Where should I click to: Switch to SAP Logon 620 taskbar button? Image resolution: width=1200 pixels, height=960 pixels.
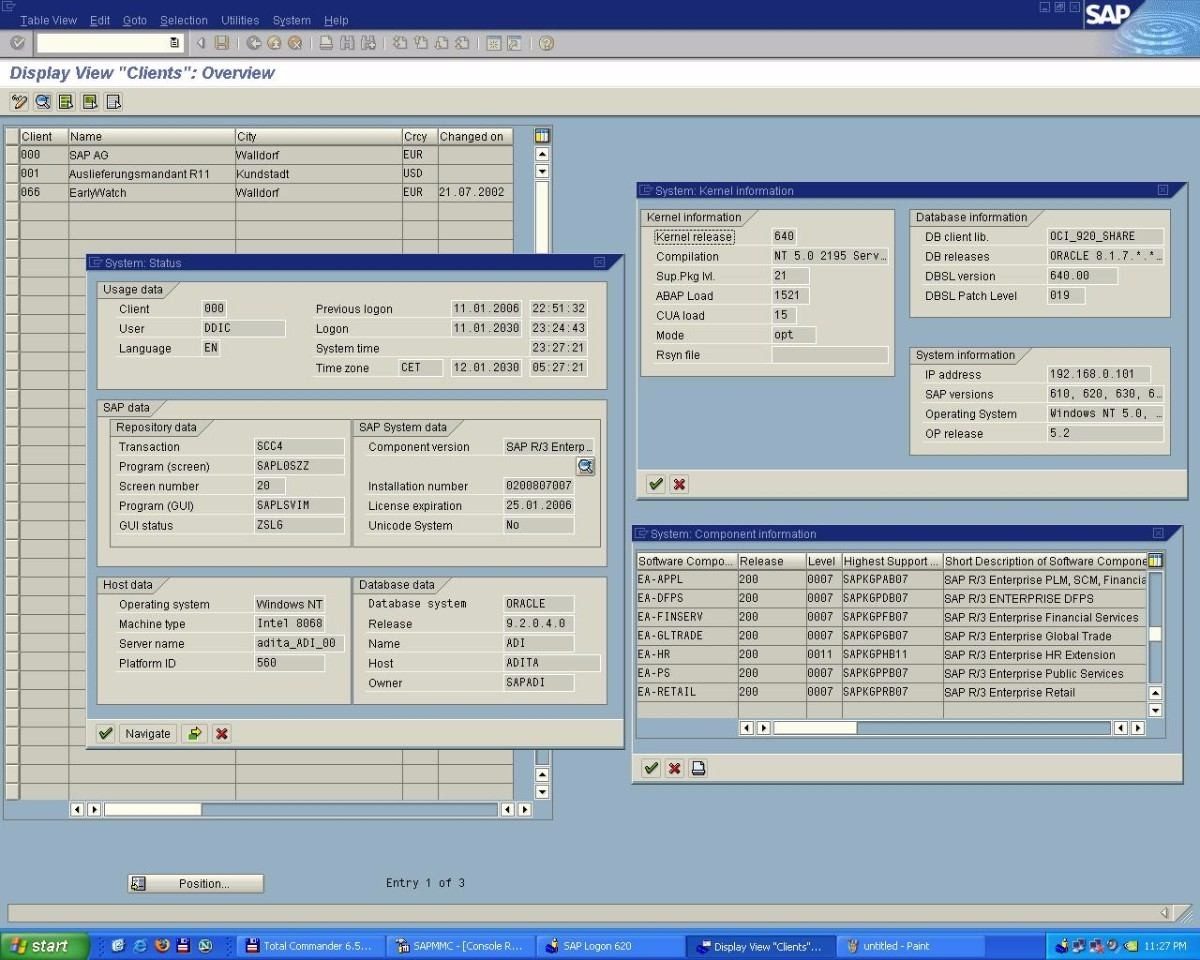point(609,945)
